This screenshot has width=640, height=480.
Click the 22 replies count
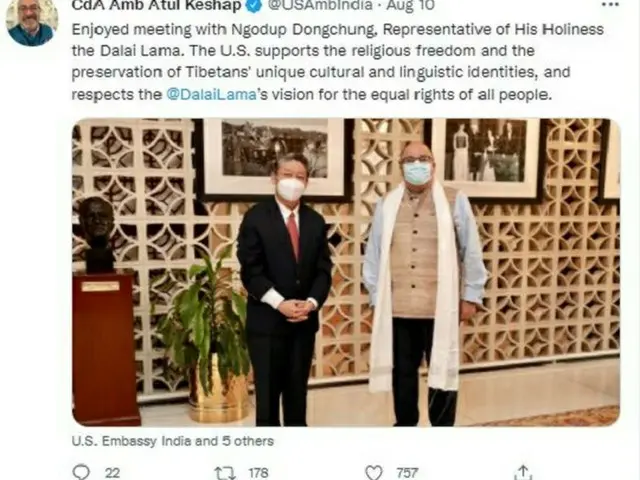tap(112, 473)
